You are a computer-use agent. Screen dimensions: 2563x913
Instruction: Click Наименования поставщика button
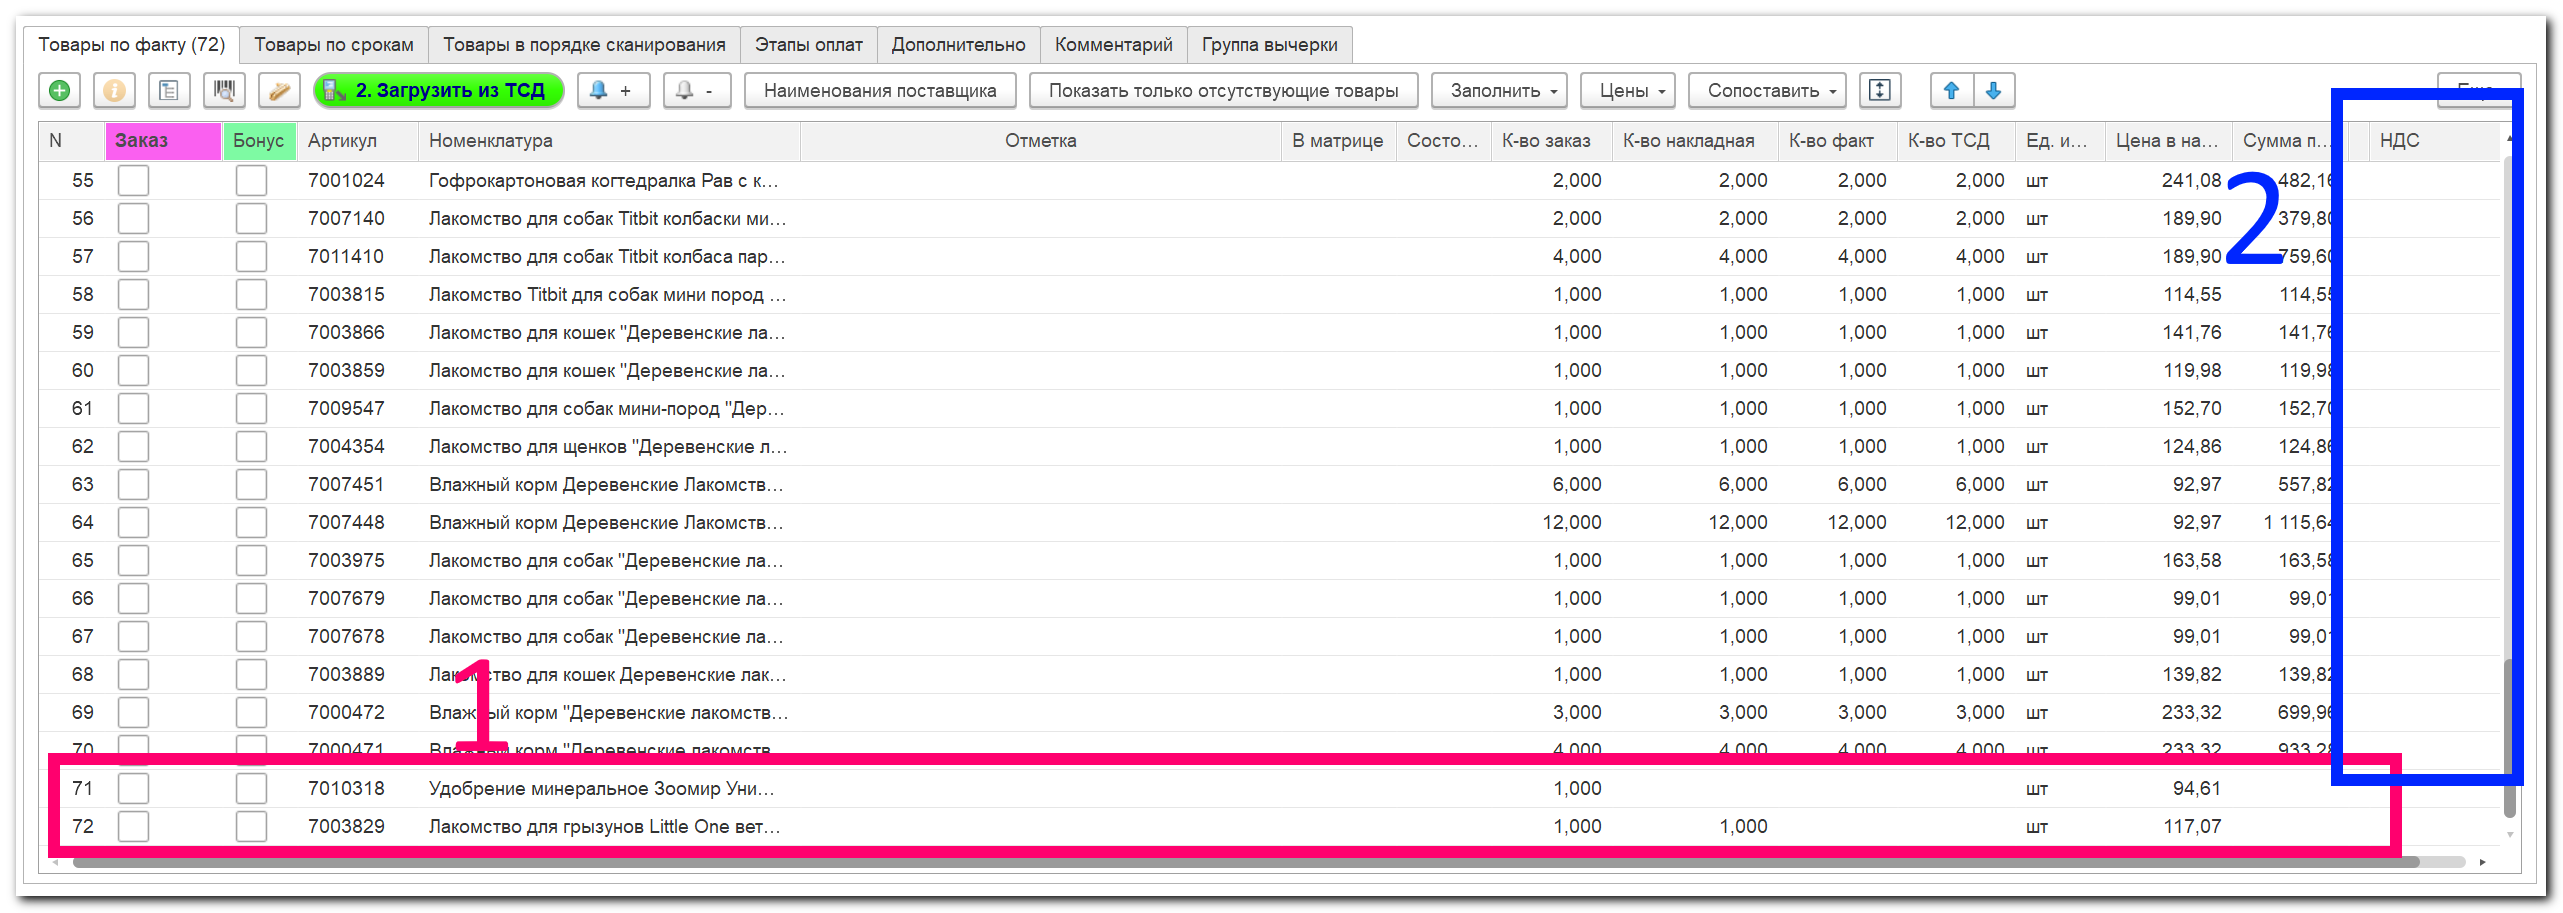click(879, 91)
